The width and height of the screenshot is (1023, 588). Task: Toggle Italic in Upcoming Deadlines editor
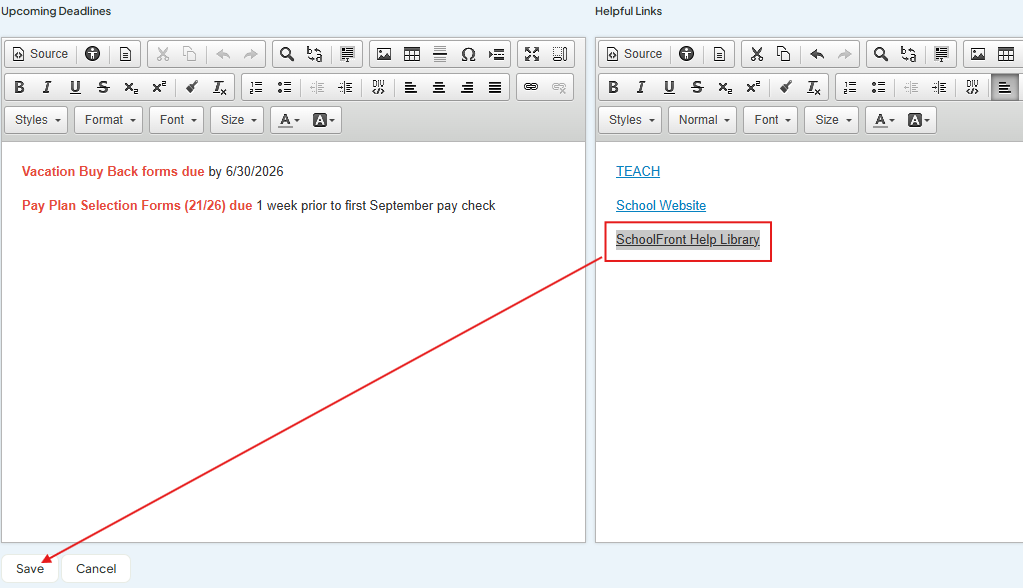click(x=47, y=87)
